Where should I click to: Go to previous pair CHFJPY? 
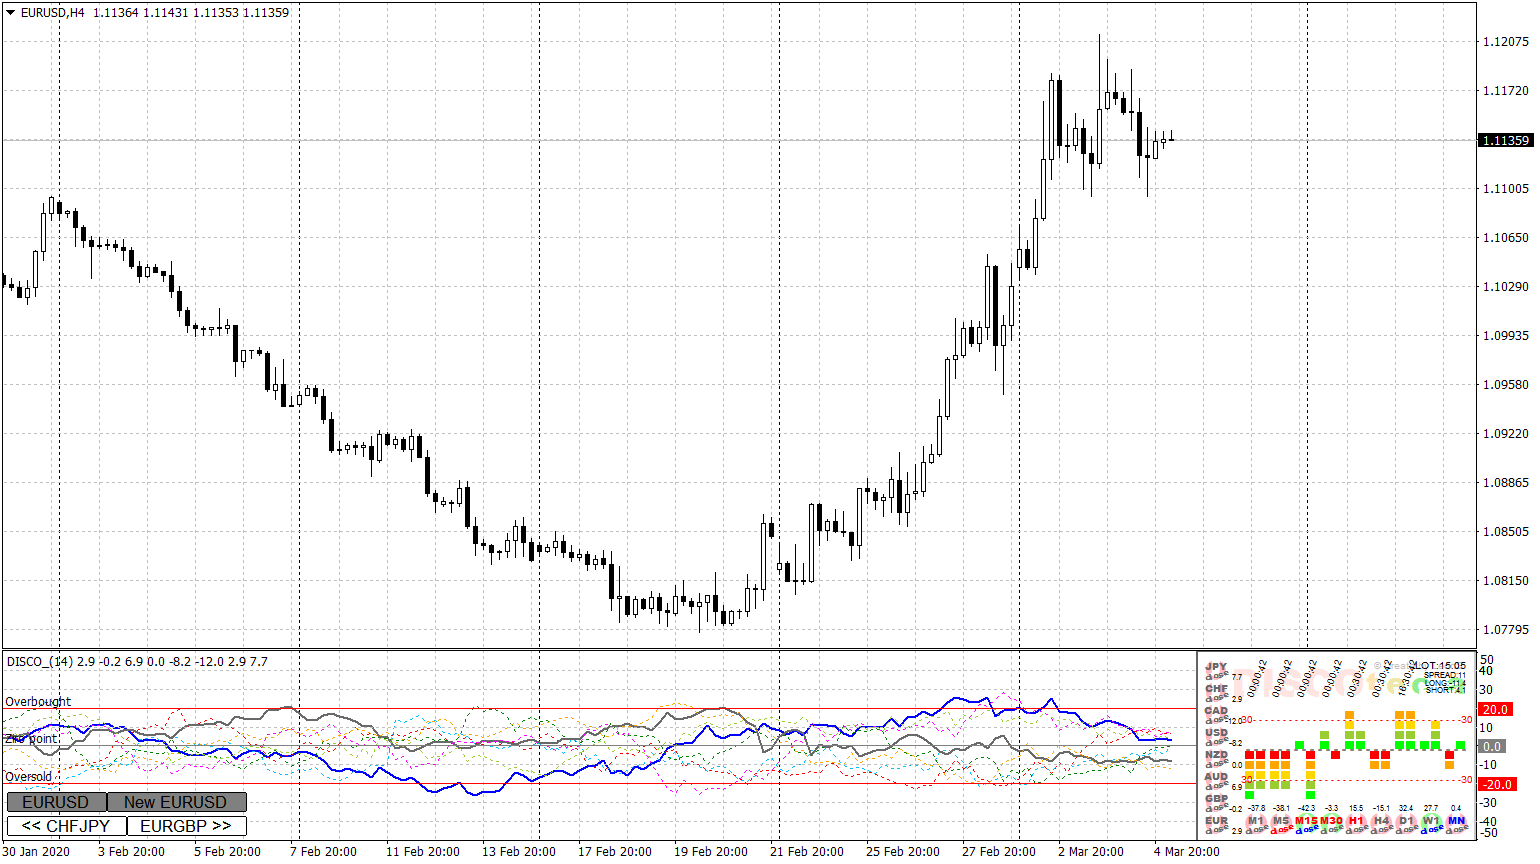pyautogui.click(x=66, y=826)
